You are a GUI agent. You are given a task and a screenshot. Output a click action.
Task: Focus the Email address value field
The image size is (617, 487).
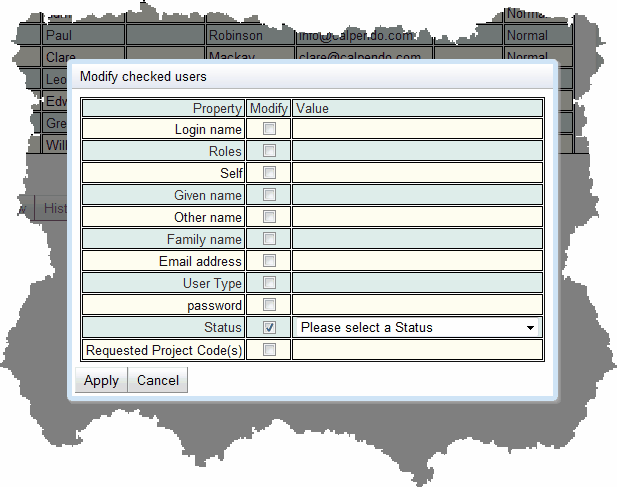point(417,261)
